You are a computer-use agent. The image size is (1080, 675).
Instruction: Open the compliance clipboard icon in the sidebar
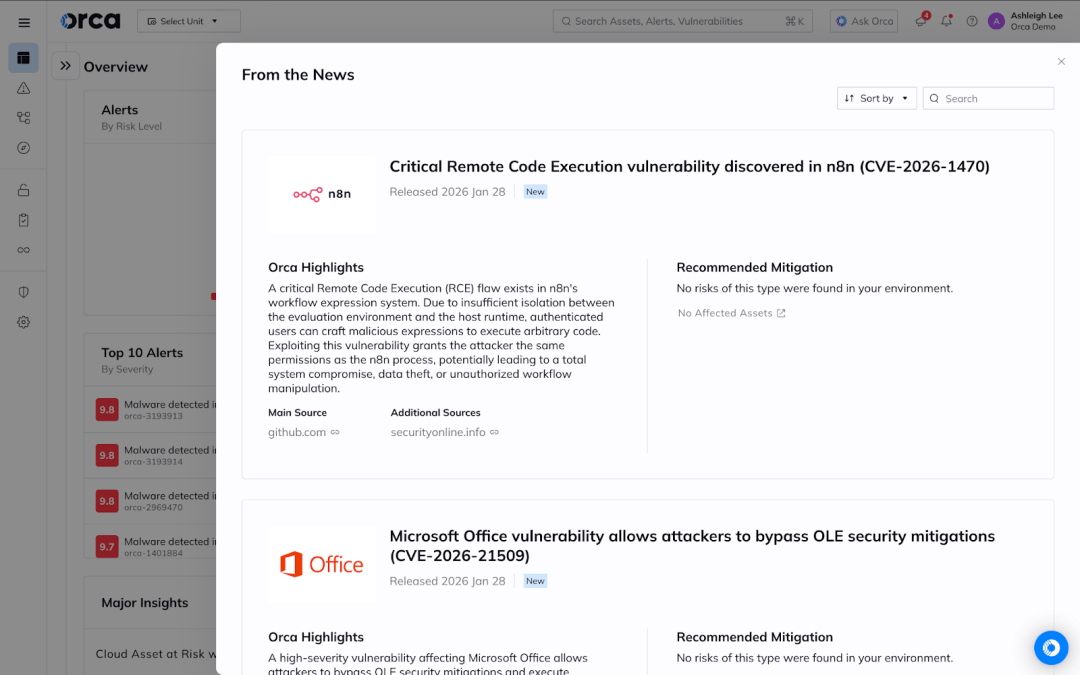(24, 219)
